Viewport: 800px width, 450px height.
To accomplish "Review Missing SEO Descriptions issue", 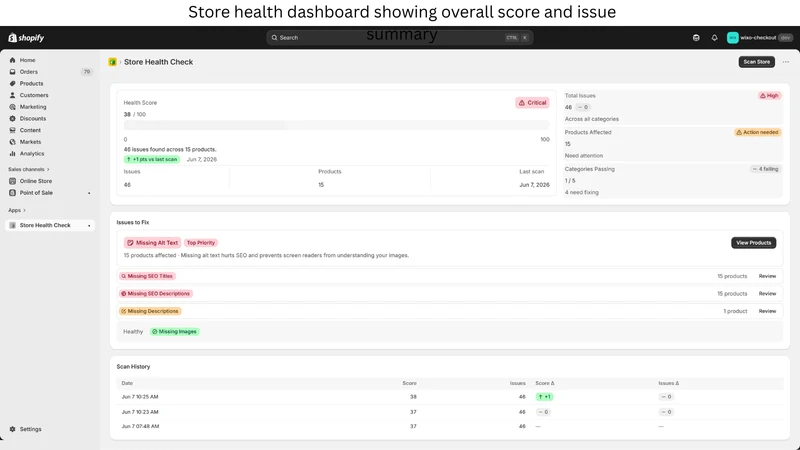I will pos(767,294).
